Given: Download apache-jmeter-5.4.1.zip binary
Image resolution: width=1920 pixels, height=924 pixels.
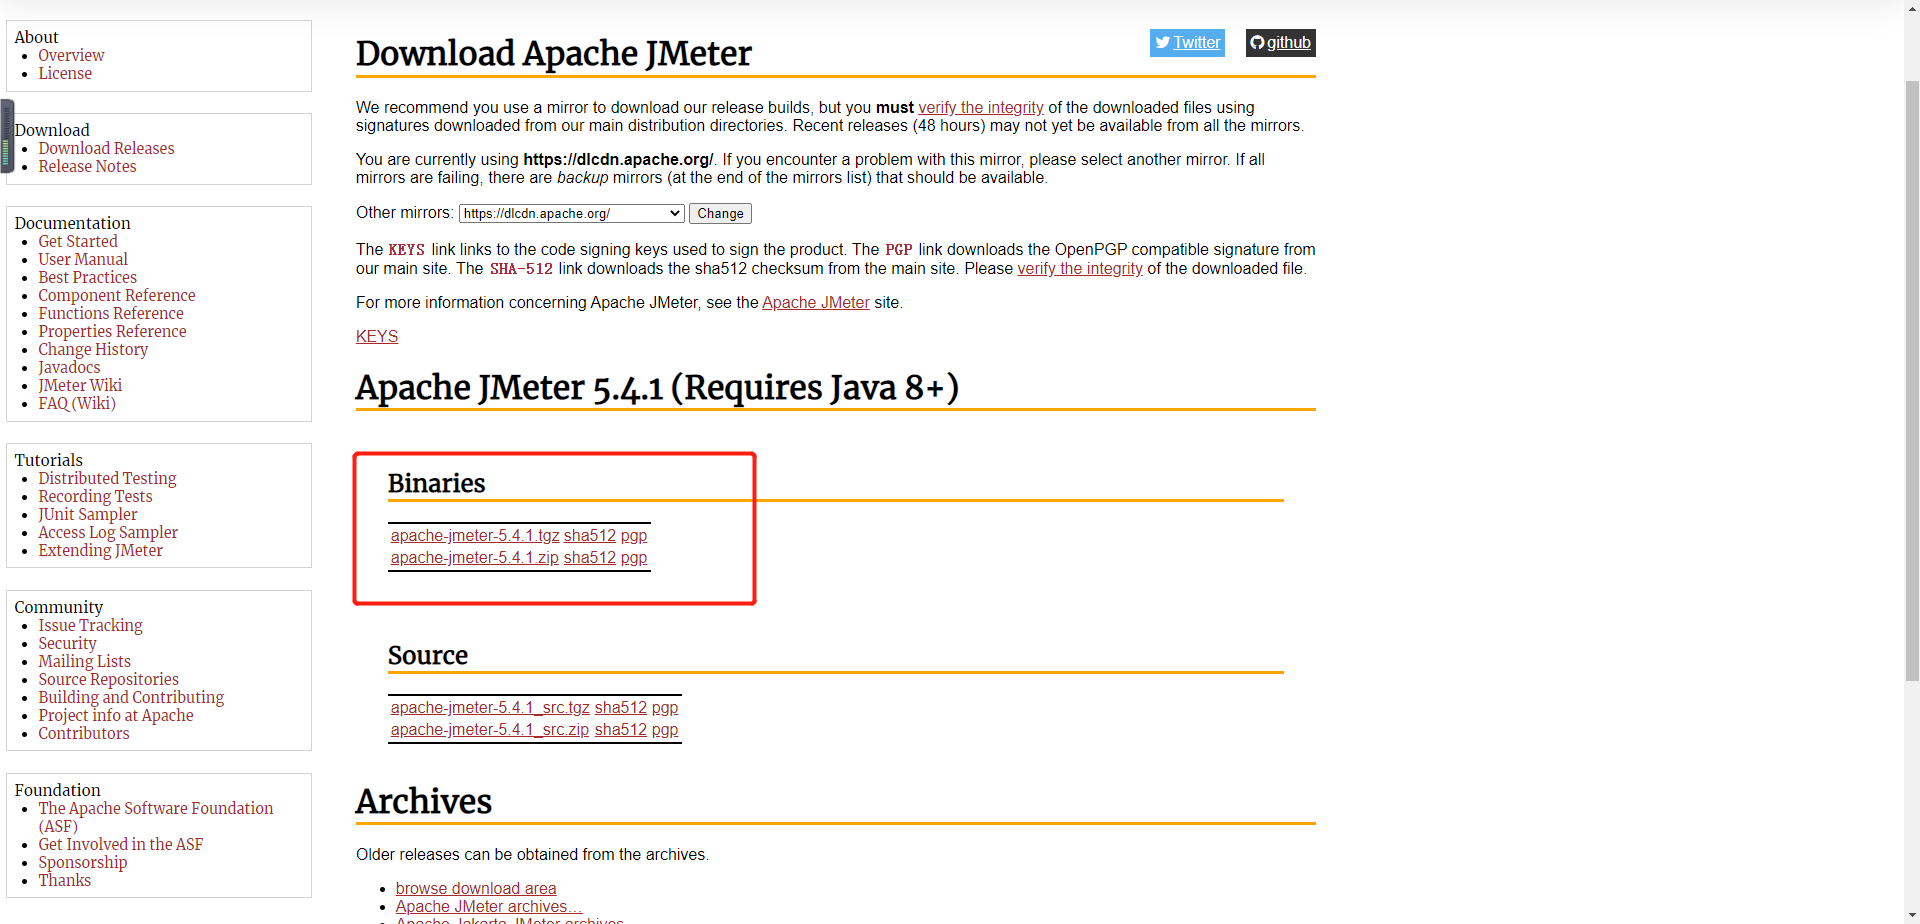Looking at the screenshot, I should (474, 558).
